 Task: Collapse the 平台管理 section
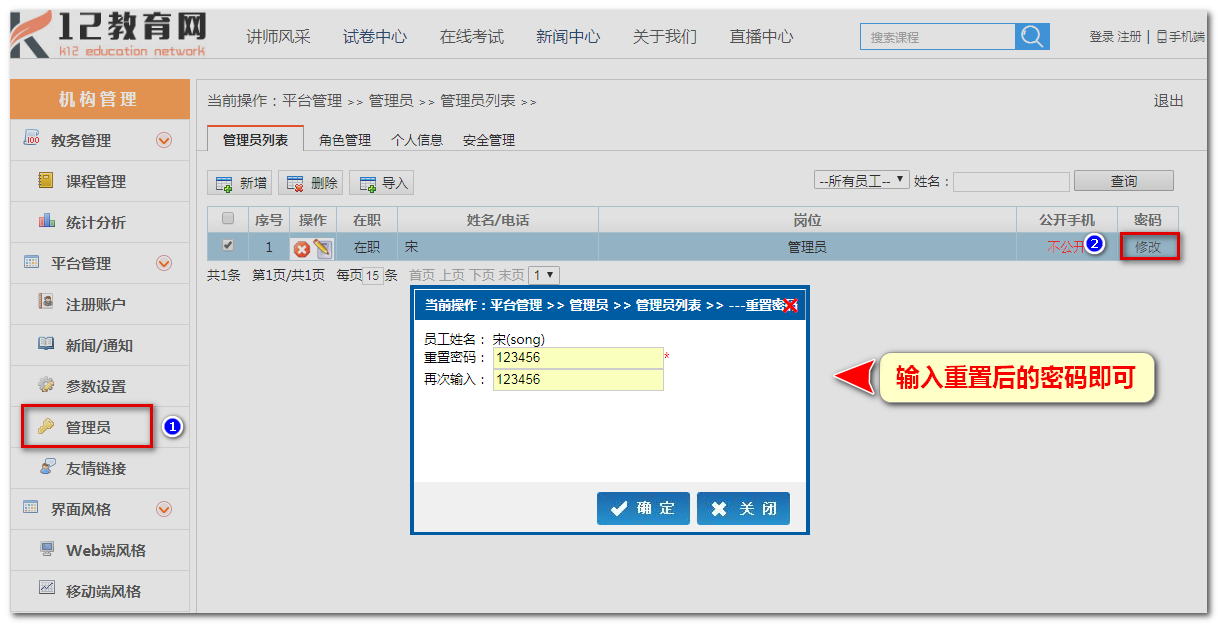[164, 264]
